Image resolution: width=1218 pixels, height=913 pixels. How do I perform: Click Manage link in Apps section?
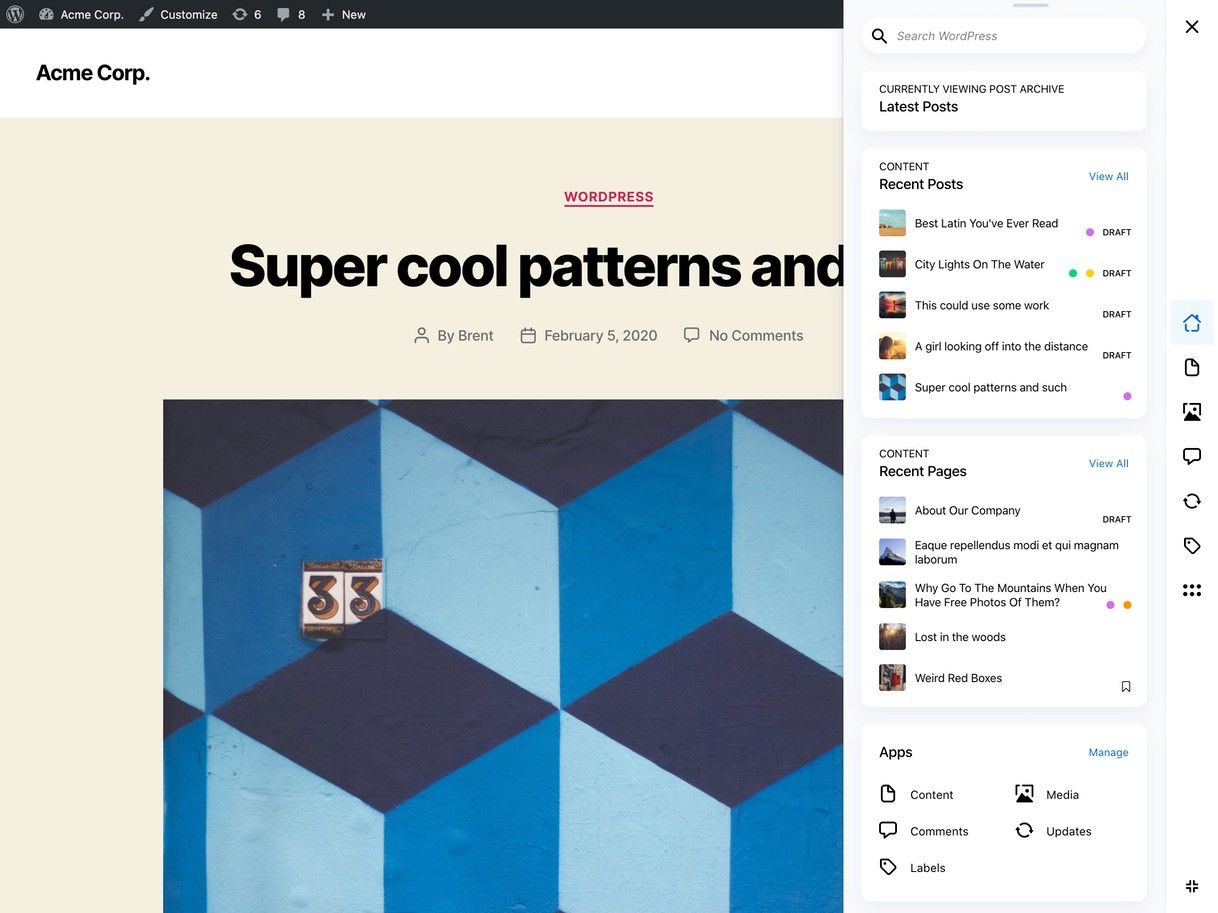pyautogui.click(x=1108, y=753)
